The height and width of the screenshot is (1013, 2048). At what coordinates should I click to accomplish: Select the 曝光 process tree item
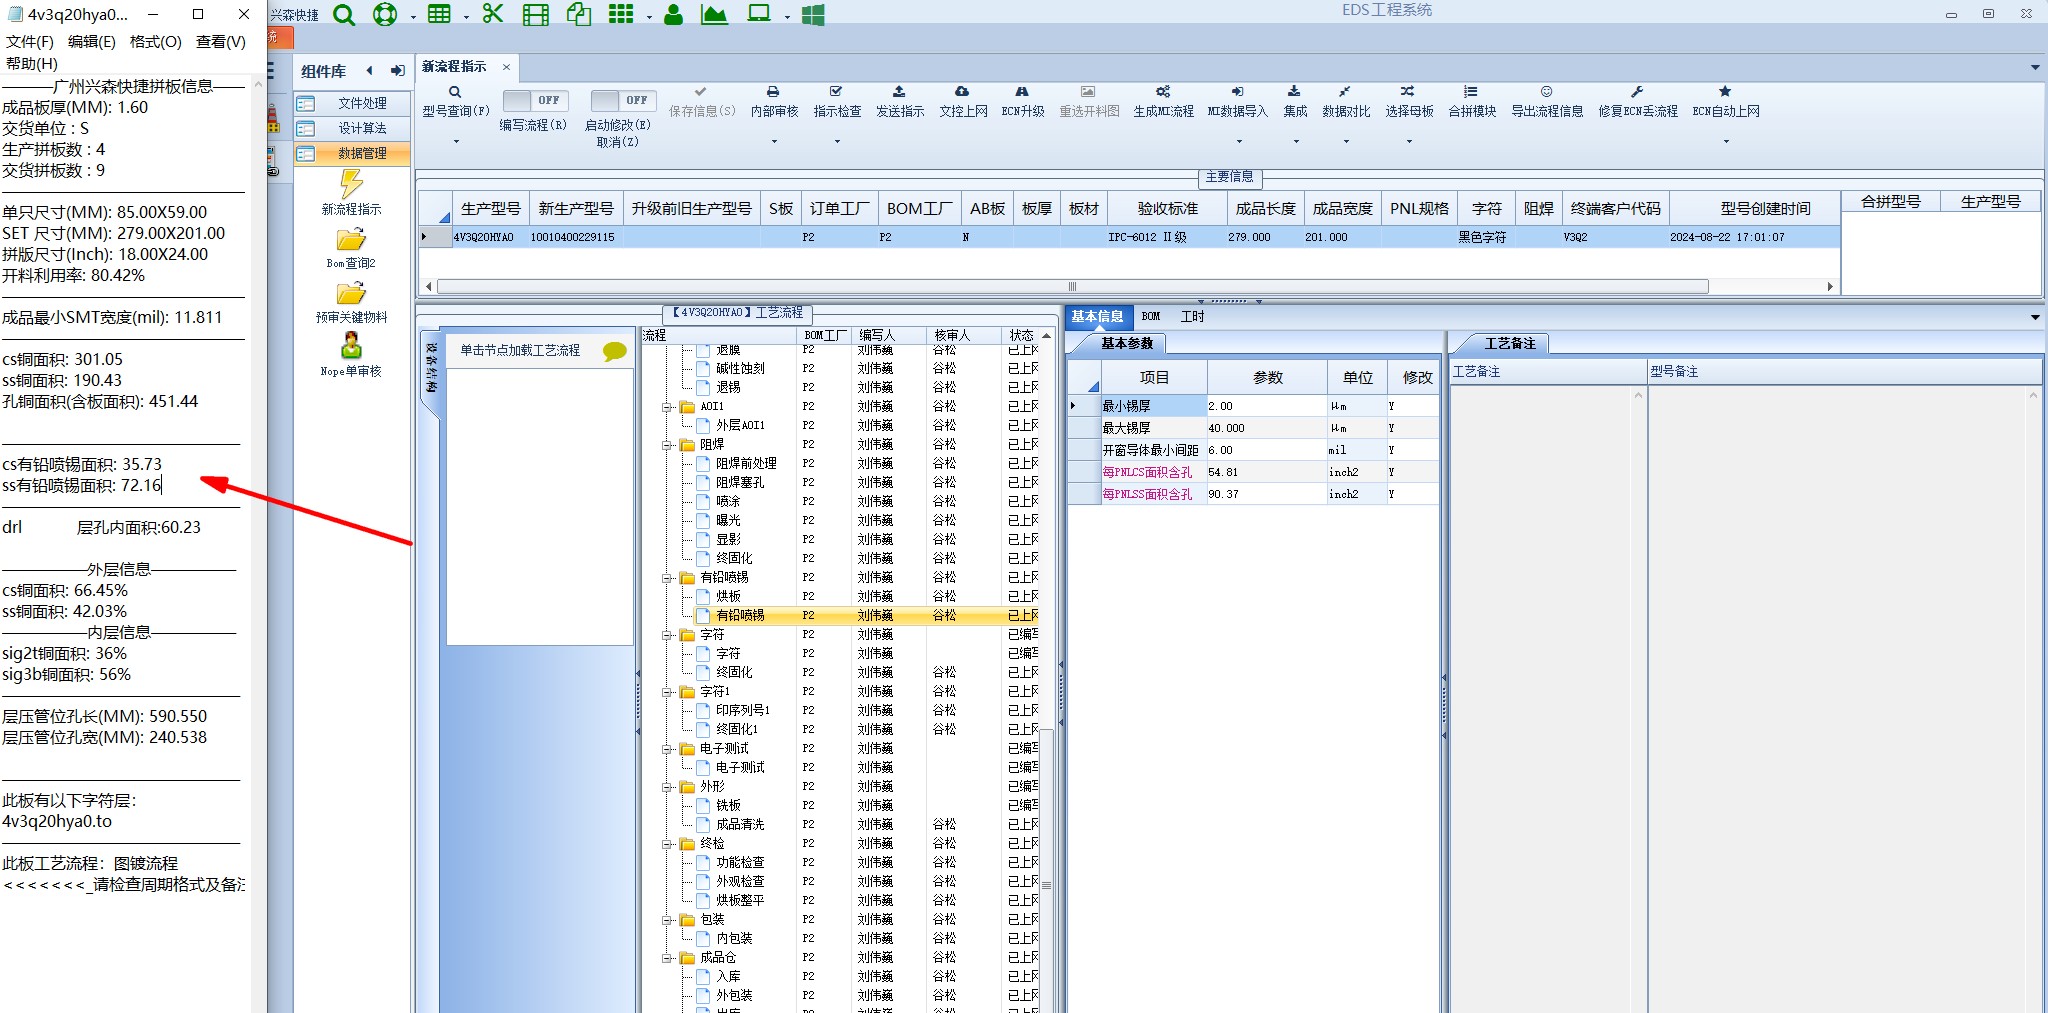[728, 521]
